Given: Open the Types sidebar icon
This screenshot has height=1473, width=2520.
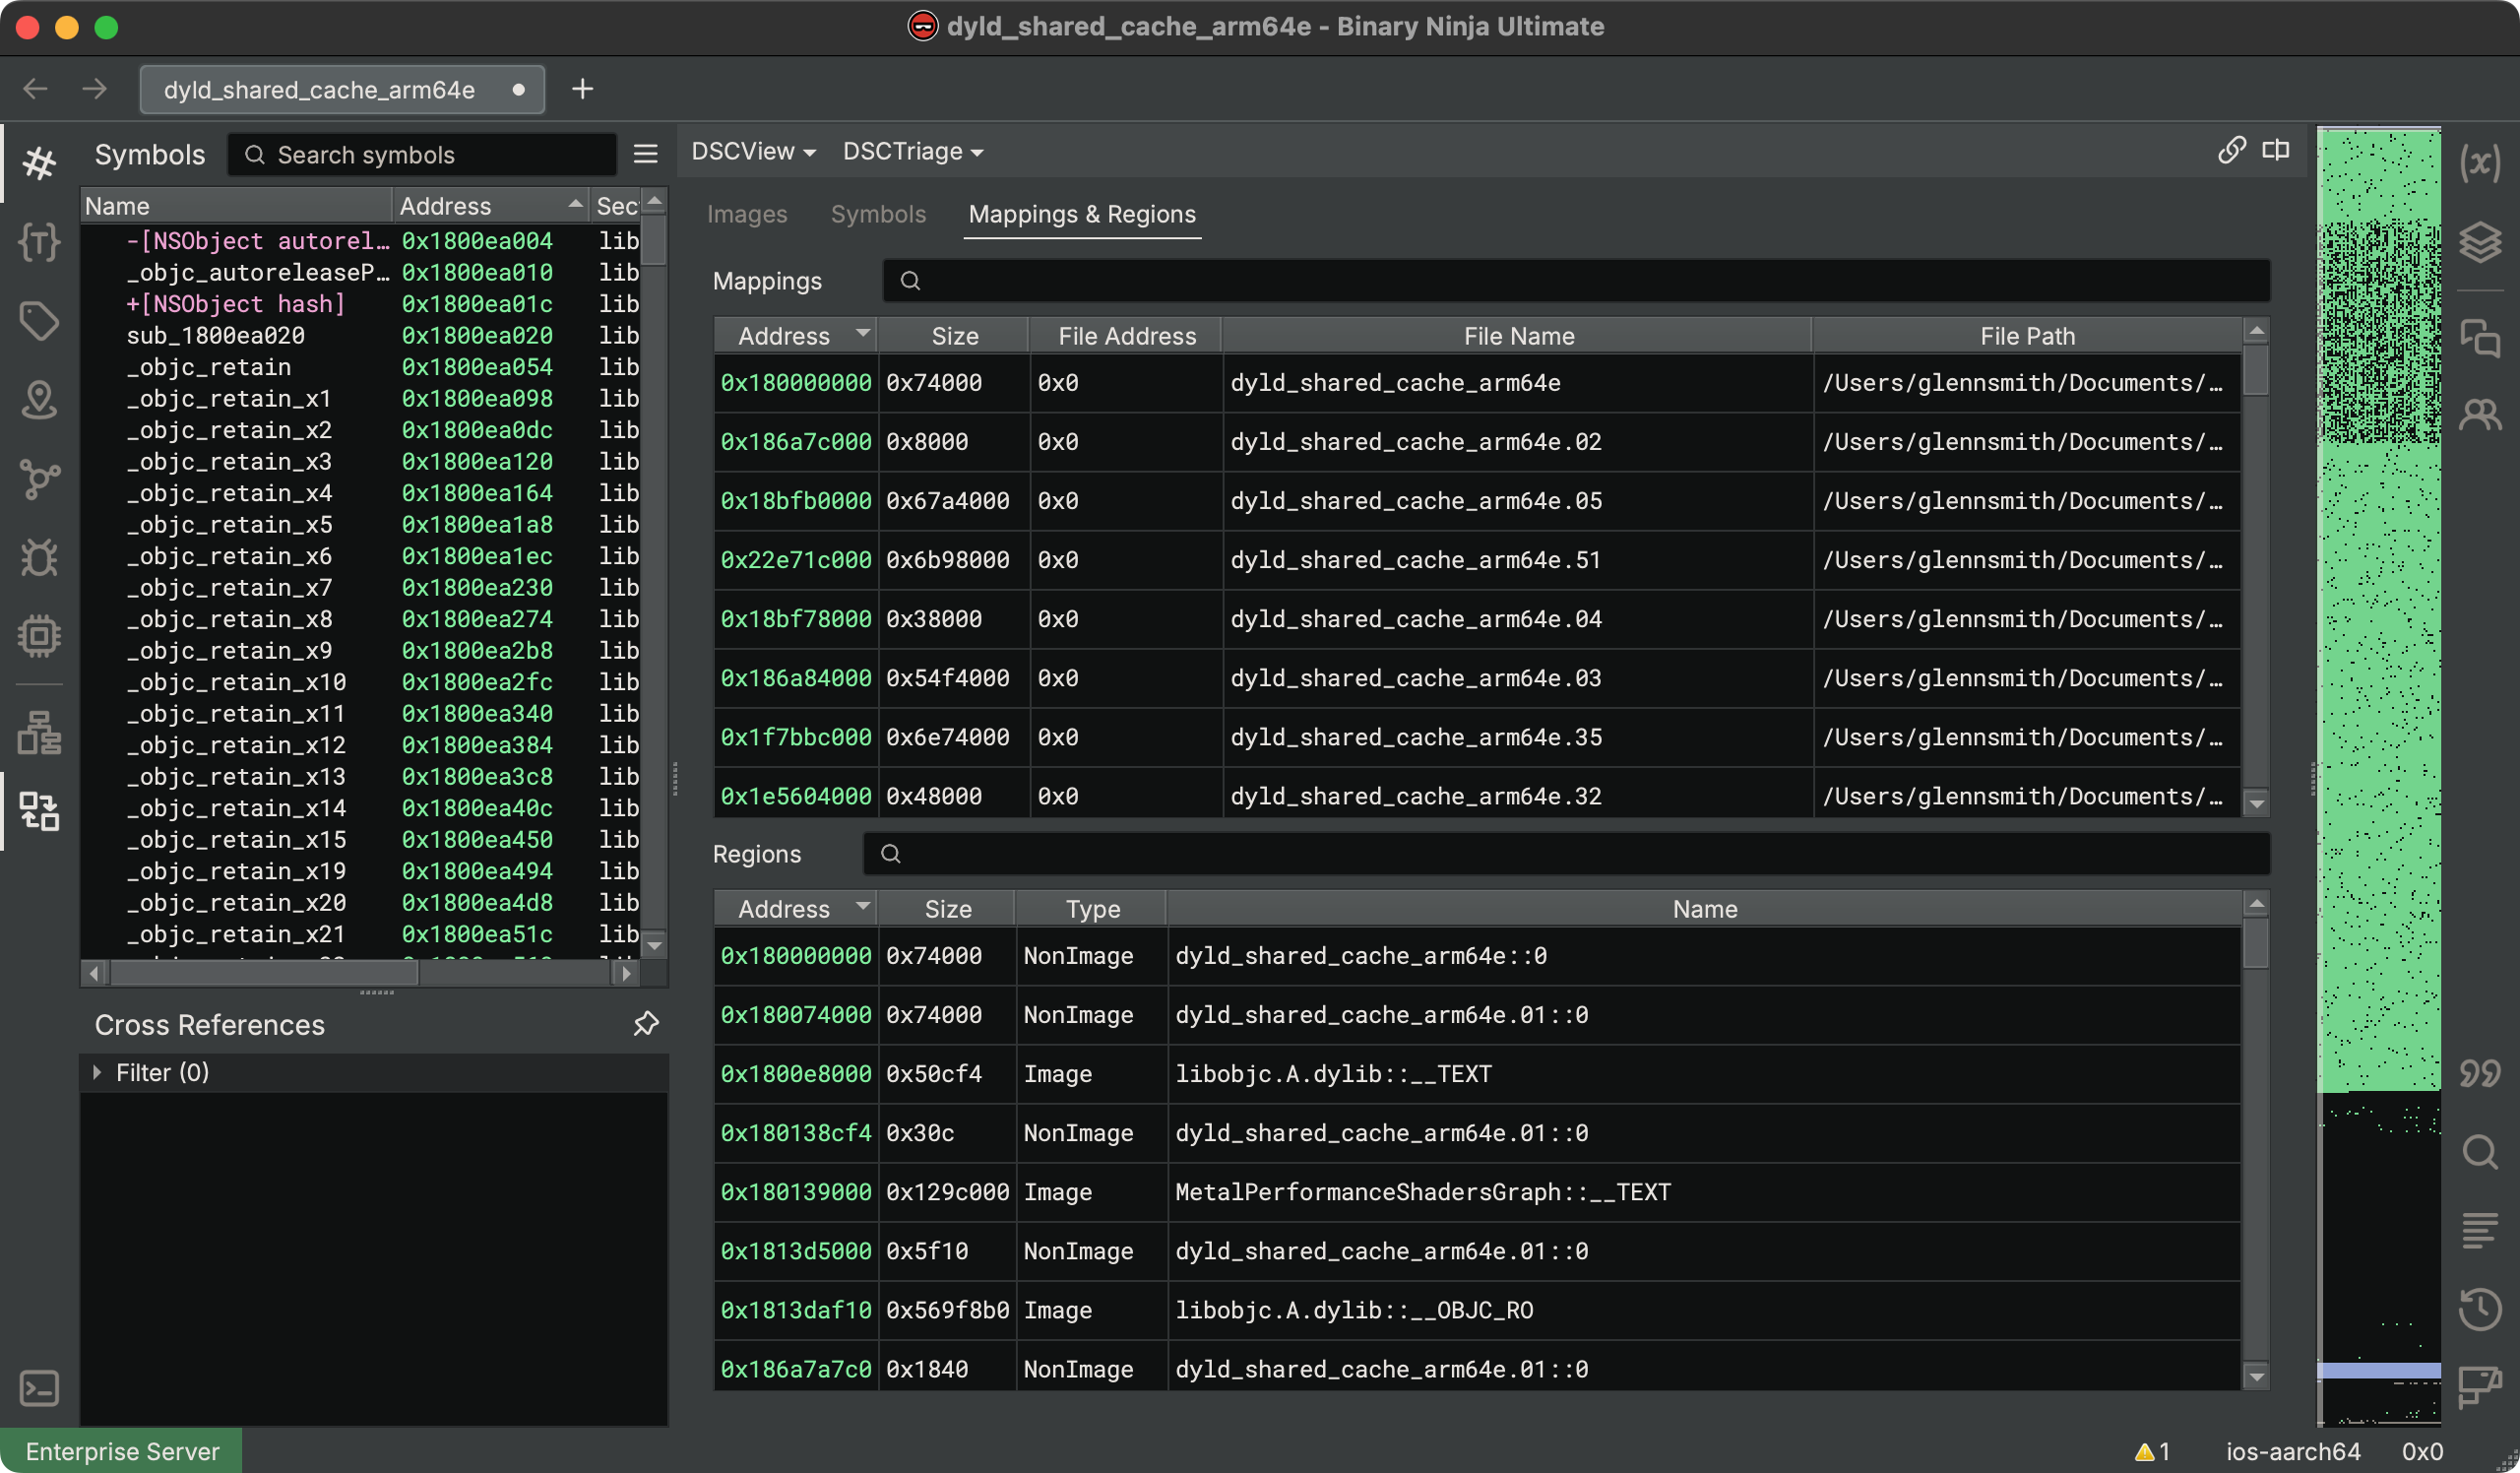Looking at the screenshot, I should [x=39, y=242].
